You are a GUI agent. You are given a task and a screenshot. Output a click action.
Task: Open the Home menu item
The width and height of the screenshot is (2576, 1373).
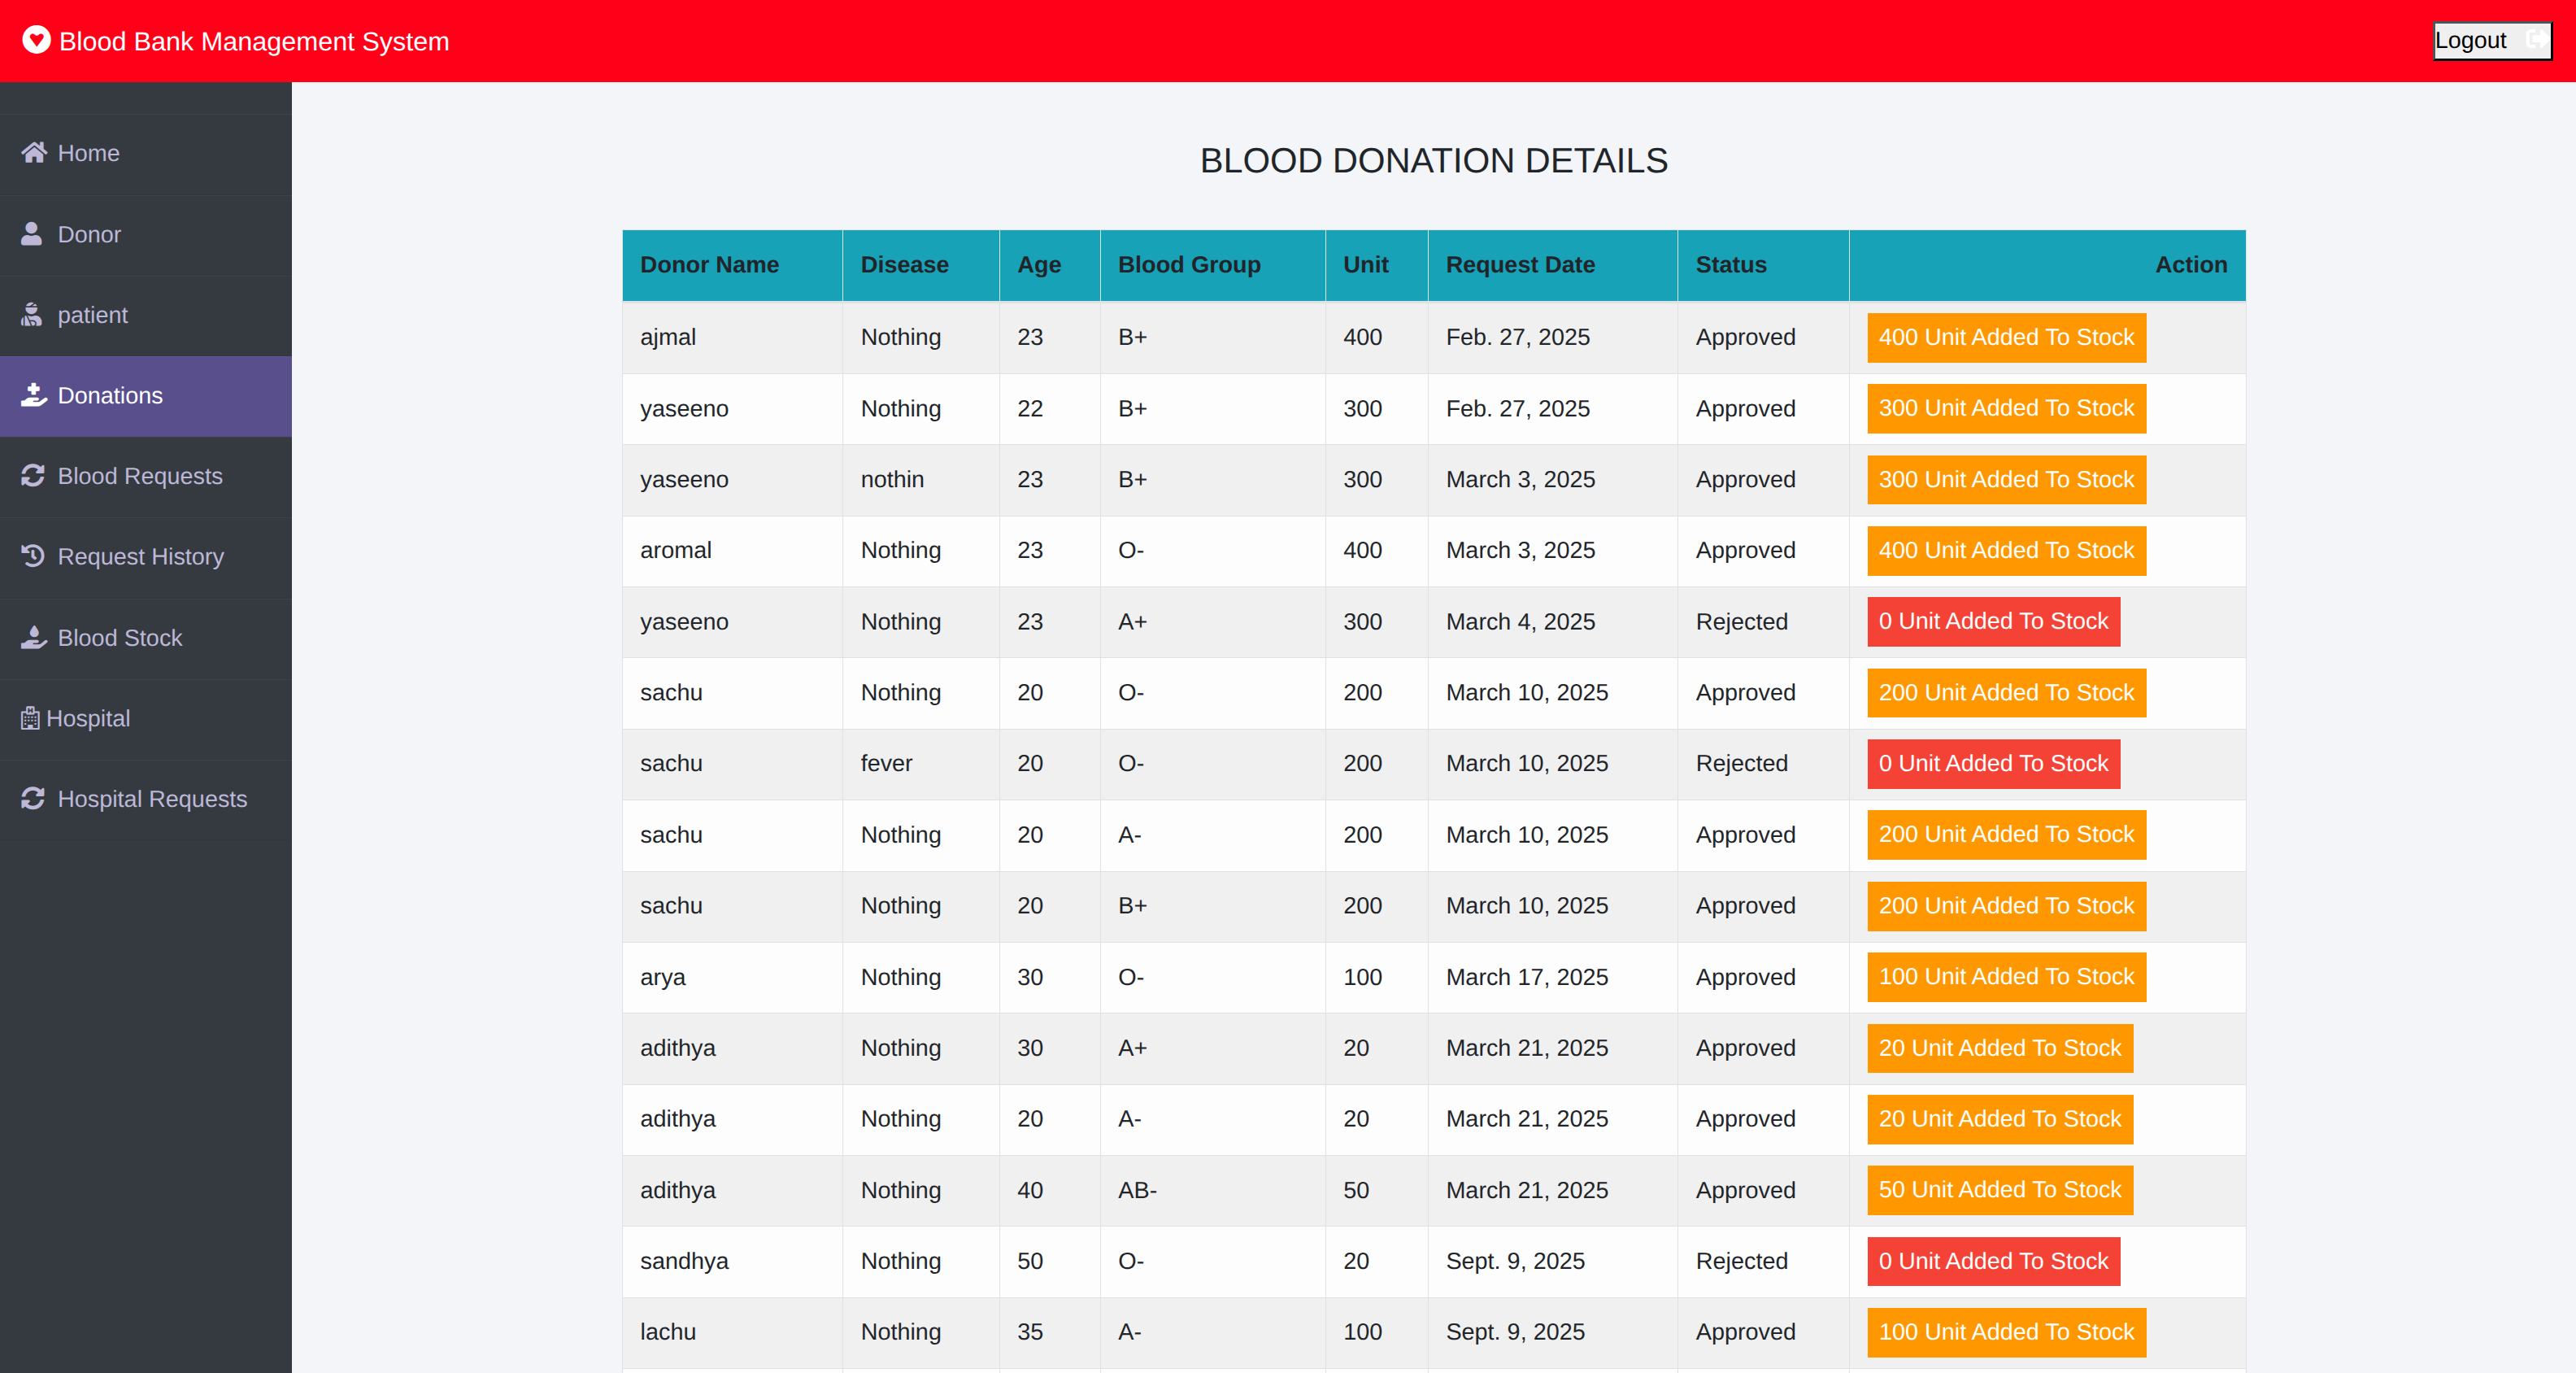pos(146,153)
